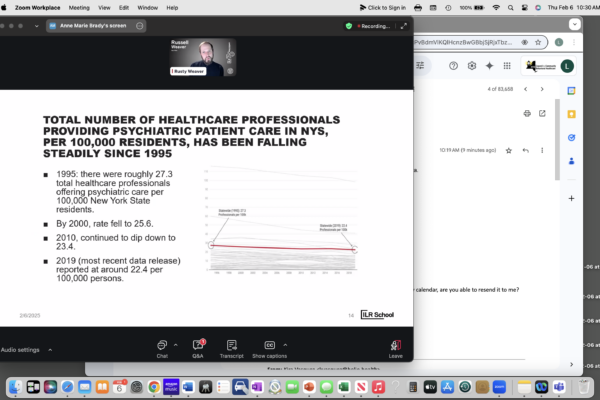Open Gmail support help icon
The image size is (600, 400).
452,66
